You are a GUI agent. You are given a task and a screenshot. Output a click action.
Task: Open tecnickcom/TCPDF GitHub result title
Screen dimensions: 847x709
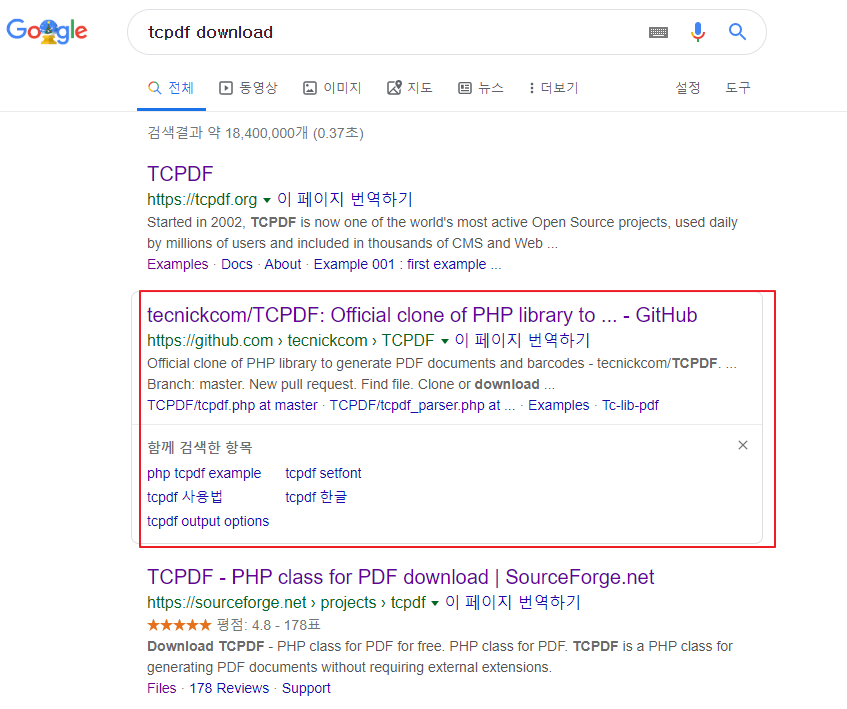coord(422,315)
